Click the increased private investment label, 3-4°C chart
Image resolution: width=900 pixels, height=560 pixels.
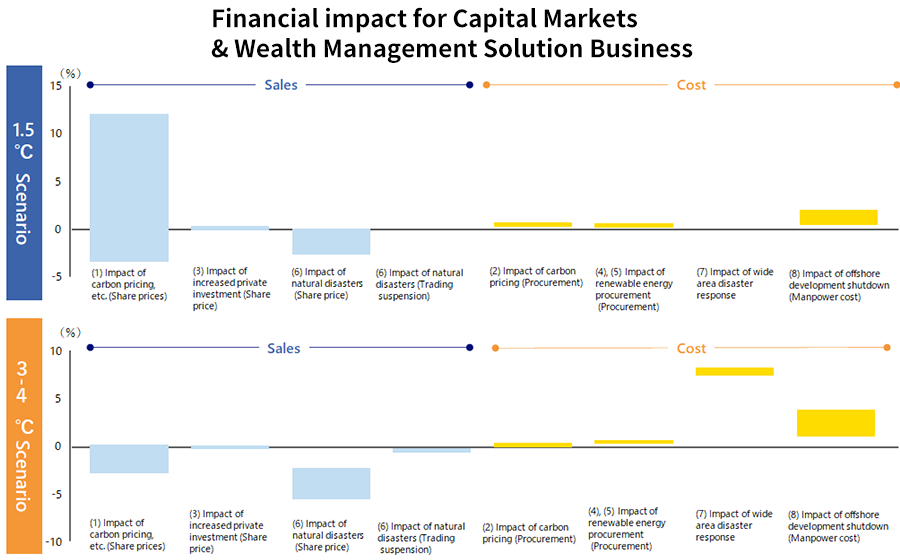[x=228, y=531]
